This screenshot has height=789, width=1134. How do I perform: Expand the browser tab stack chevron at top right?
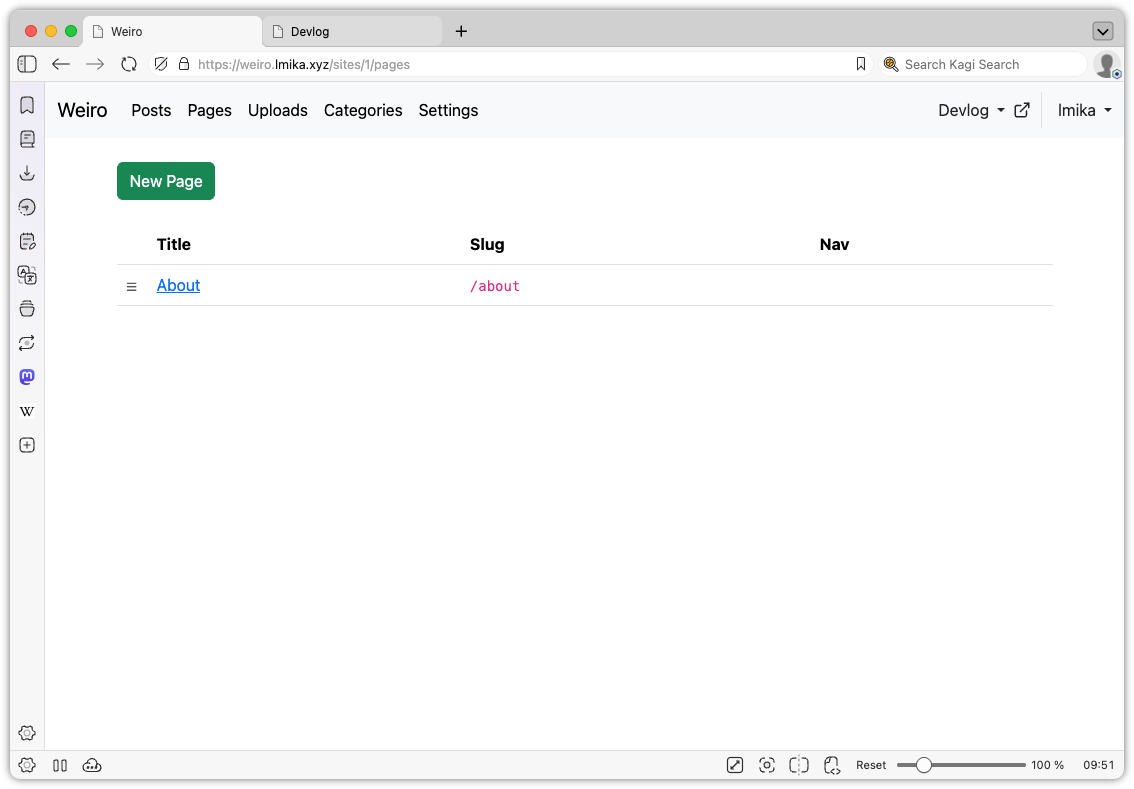pyautogui.click(x=1103, y=30)
